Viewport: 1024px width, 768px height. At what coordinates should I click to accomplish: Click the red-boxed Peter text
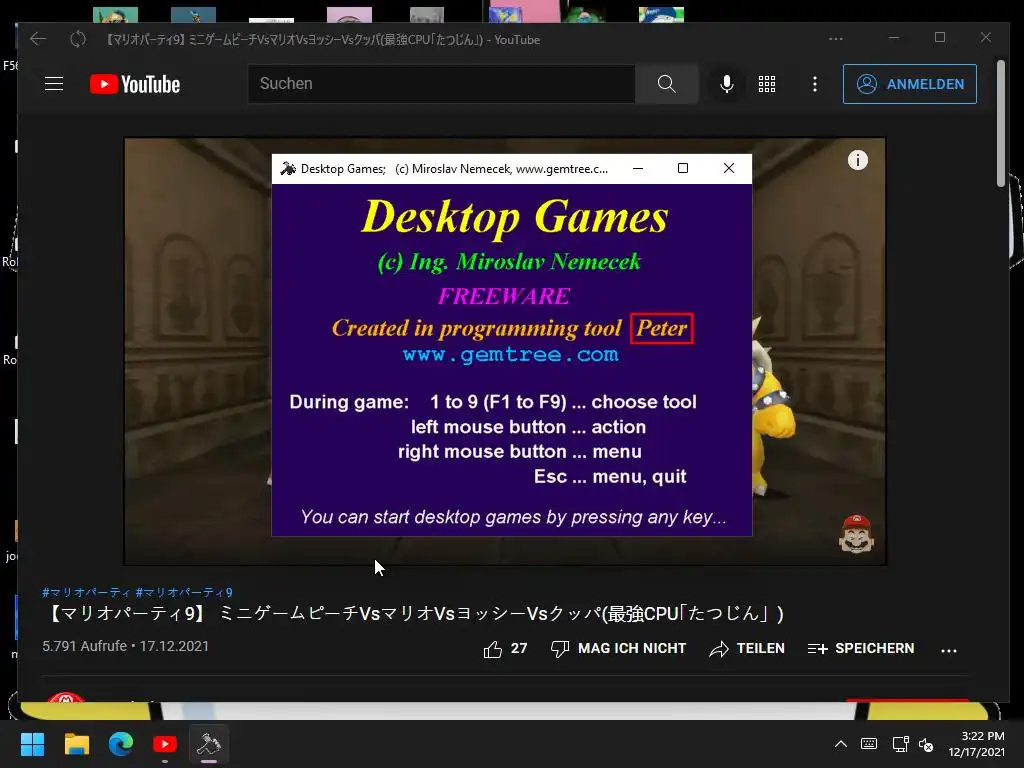[x=662, y=328]
